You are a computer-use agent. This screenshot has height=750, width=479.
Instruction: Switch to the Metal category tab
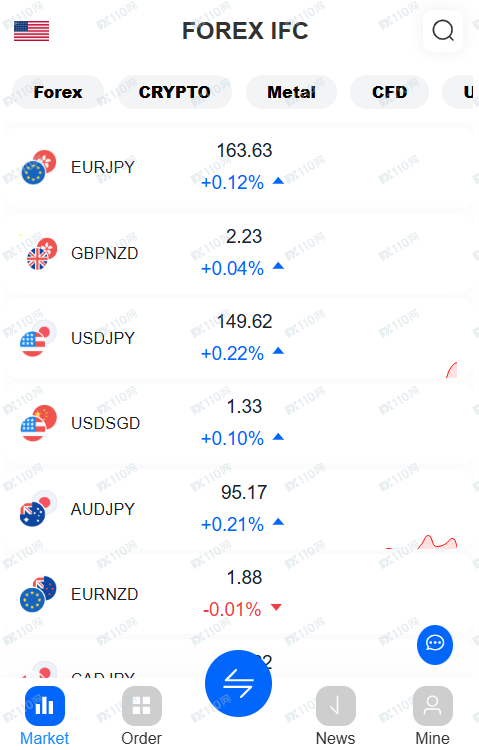291,92
